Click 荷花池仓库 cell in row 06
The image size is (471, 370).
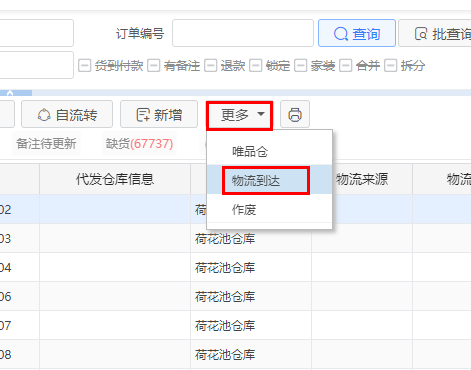[251, 297]
